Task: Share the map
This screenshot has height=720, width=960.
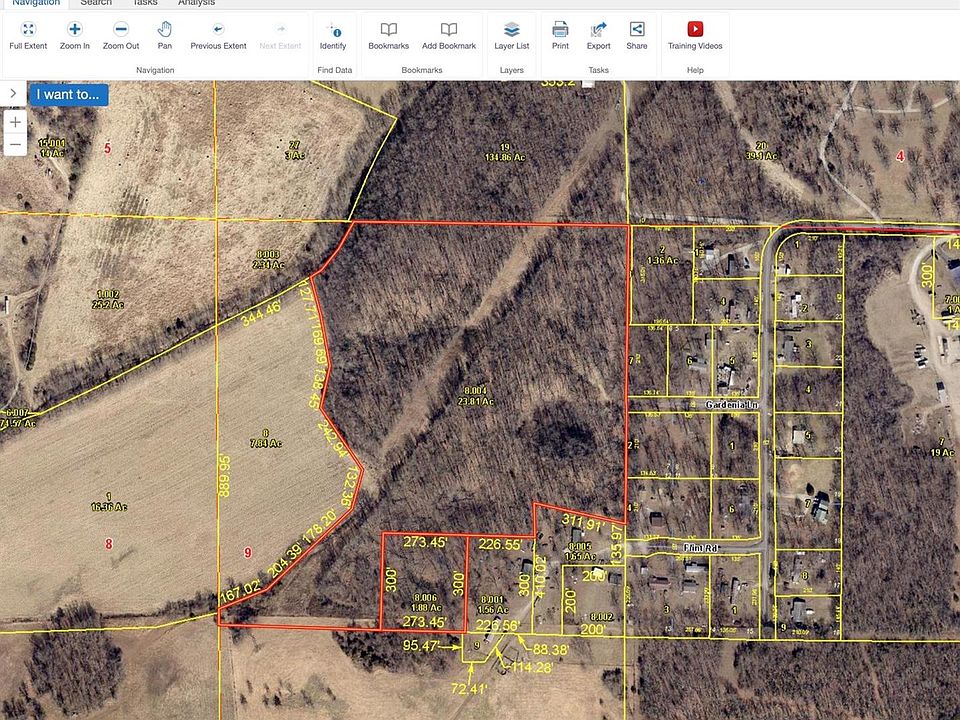Action: click(x=637, y=36)
